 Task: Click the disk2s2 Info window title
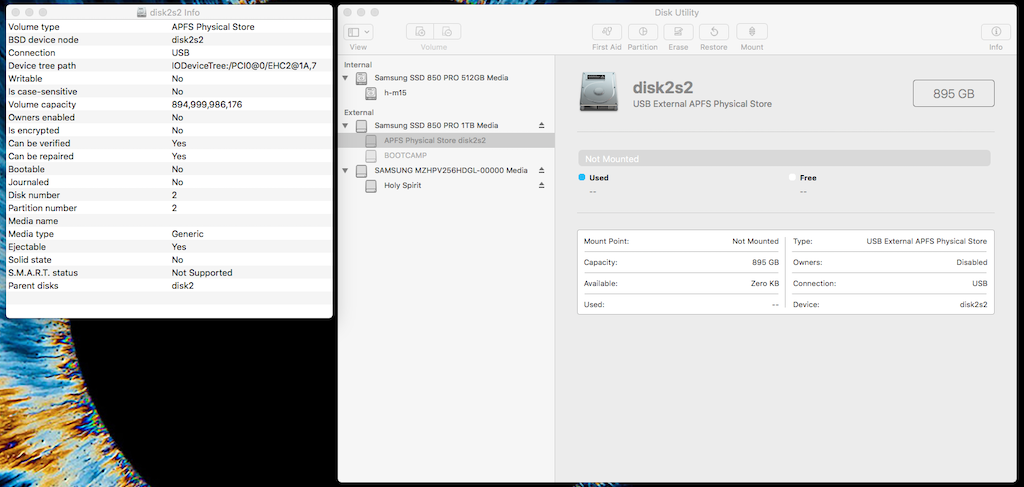175,12
